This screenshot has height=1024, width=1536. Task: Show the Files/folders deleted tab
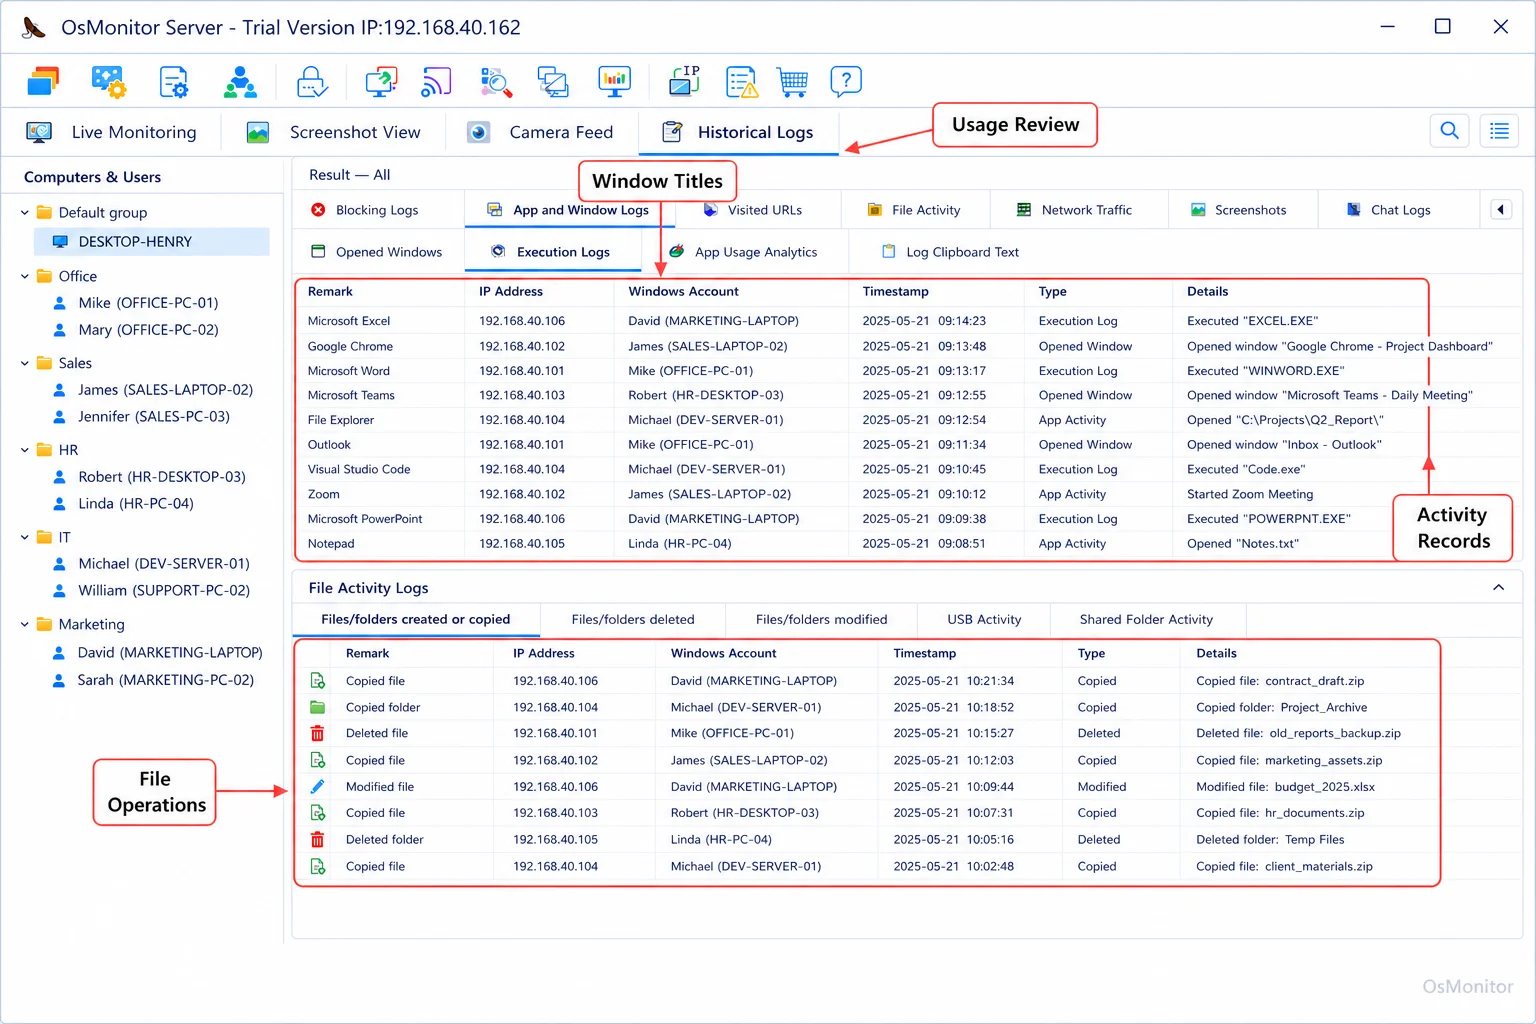click(x=633, y=620)
